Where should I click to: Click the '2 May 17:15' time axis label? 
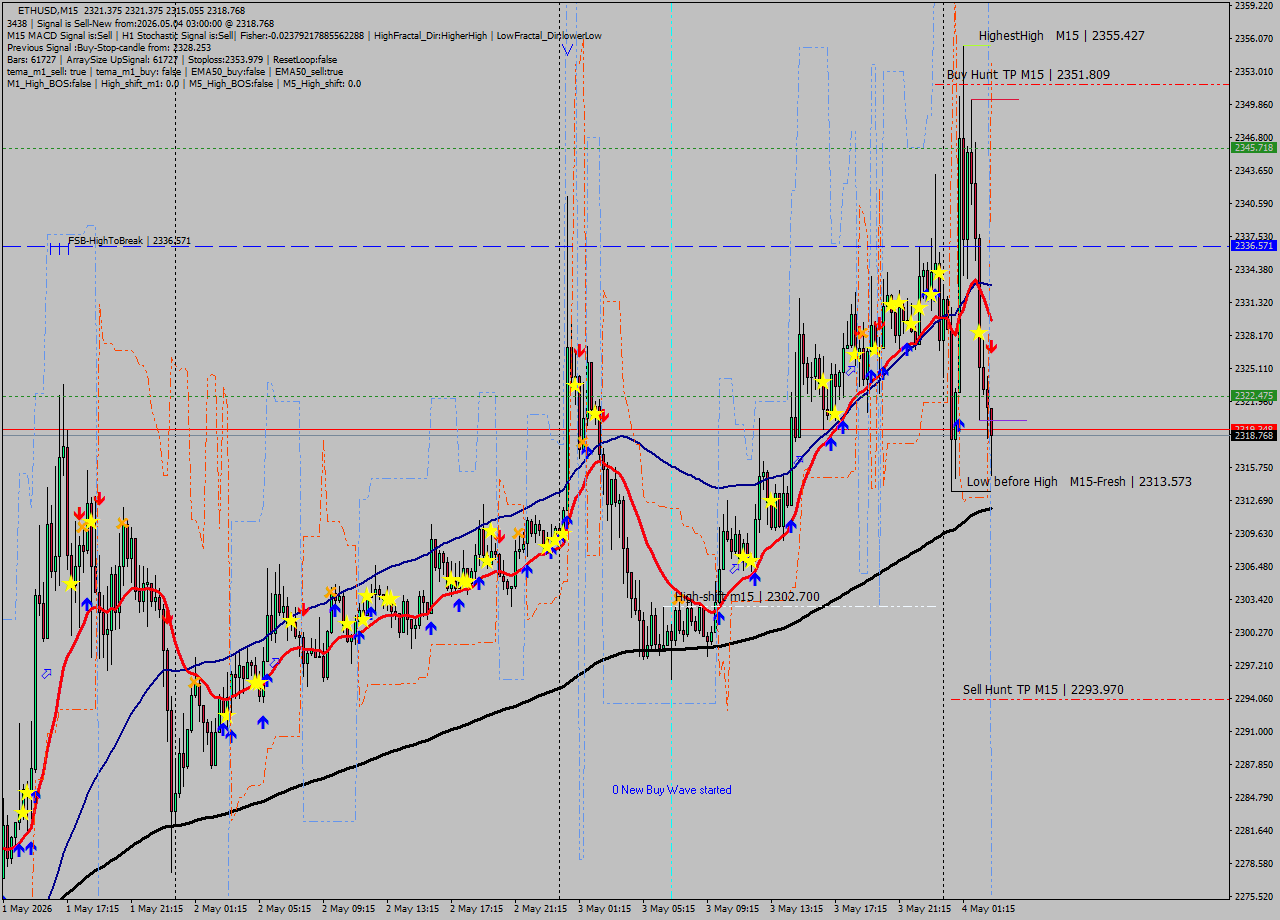[x=477, y=910]
